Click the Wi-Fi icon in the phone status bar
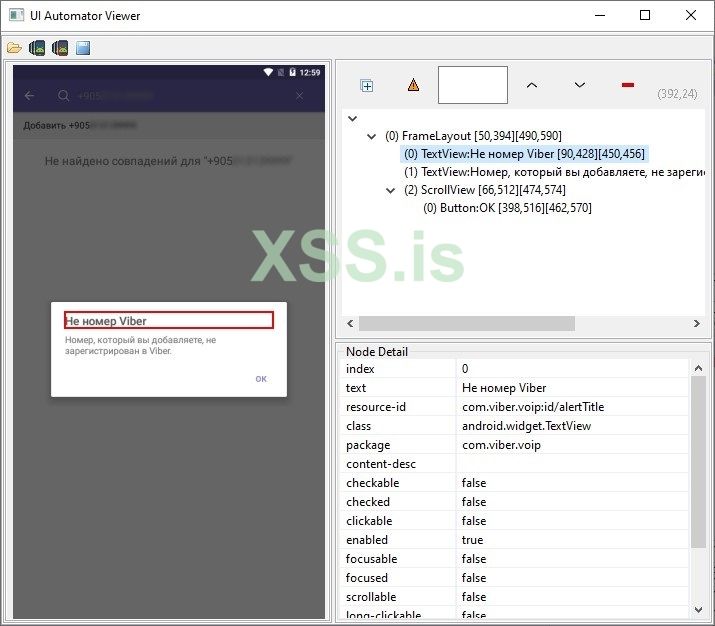The width and height of the screenshot is (715, 626). coord(268,72)
